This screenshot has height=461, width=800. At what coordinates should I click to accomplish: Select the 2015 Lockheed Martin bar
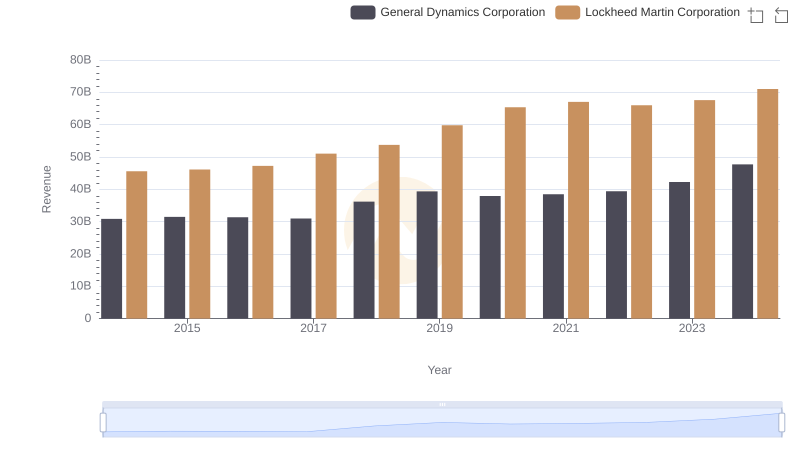[199, 244]
